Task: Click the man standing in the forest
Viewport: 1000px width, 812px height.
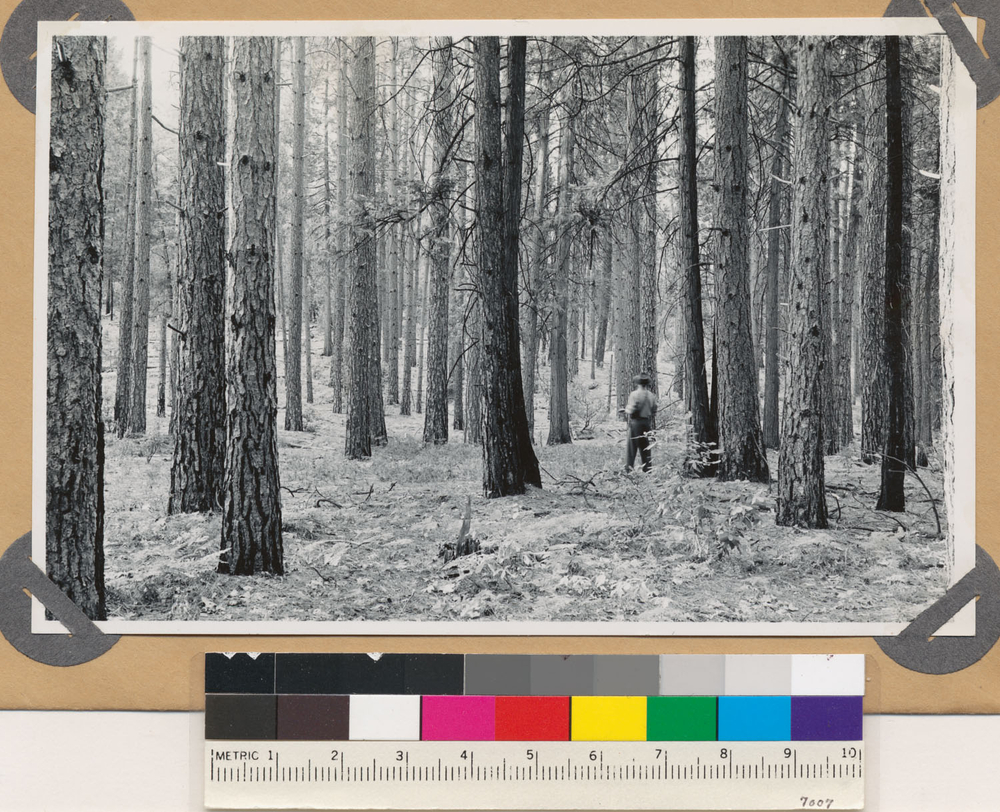Action: tap(639, 423)
